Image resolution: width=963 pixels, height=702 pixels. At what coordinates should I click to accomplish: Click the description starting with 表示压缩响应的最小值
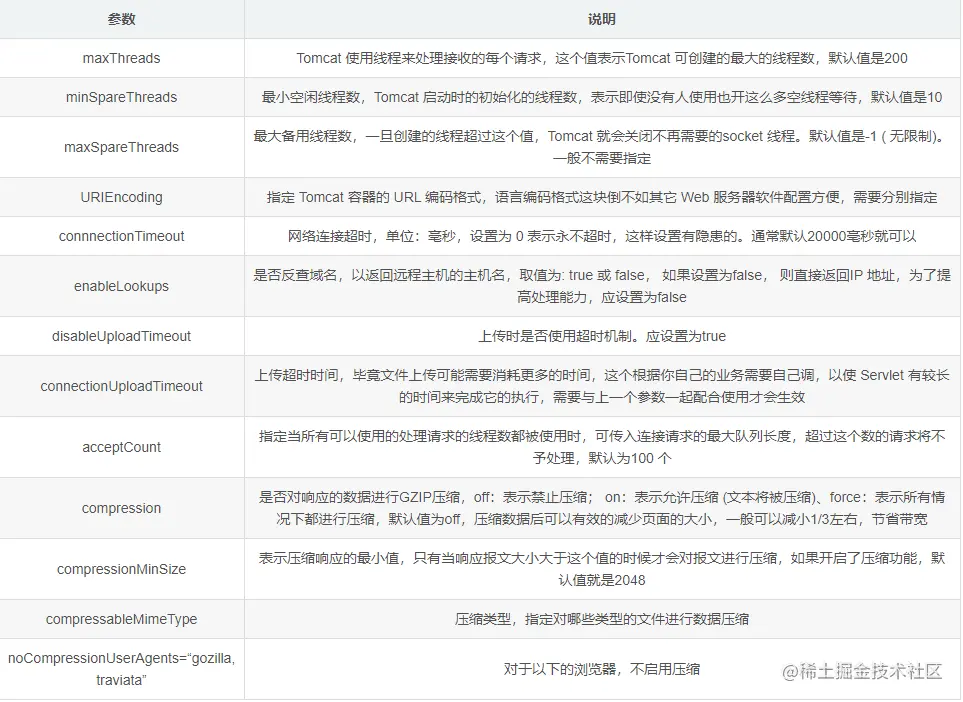[602, 569]
